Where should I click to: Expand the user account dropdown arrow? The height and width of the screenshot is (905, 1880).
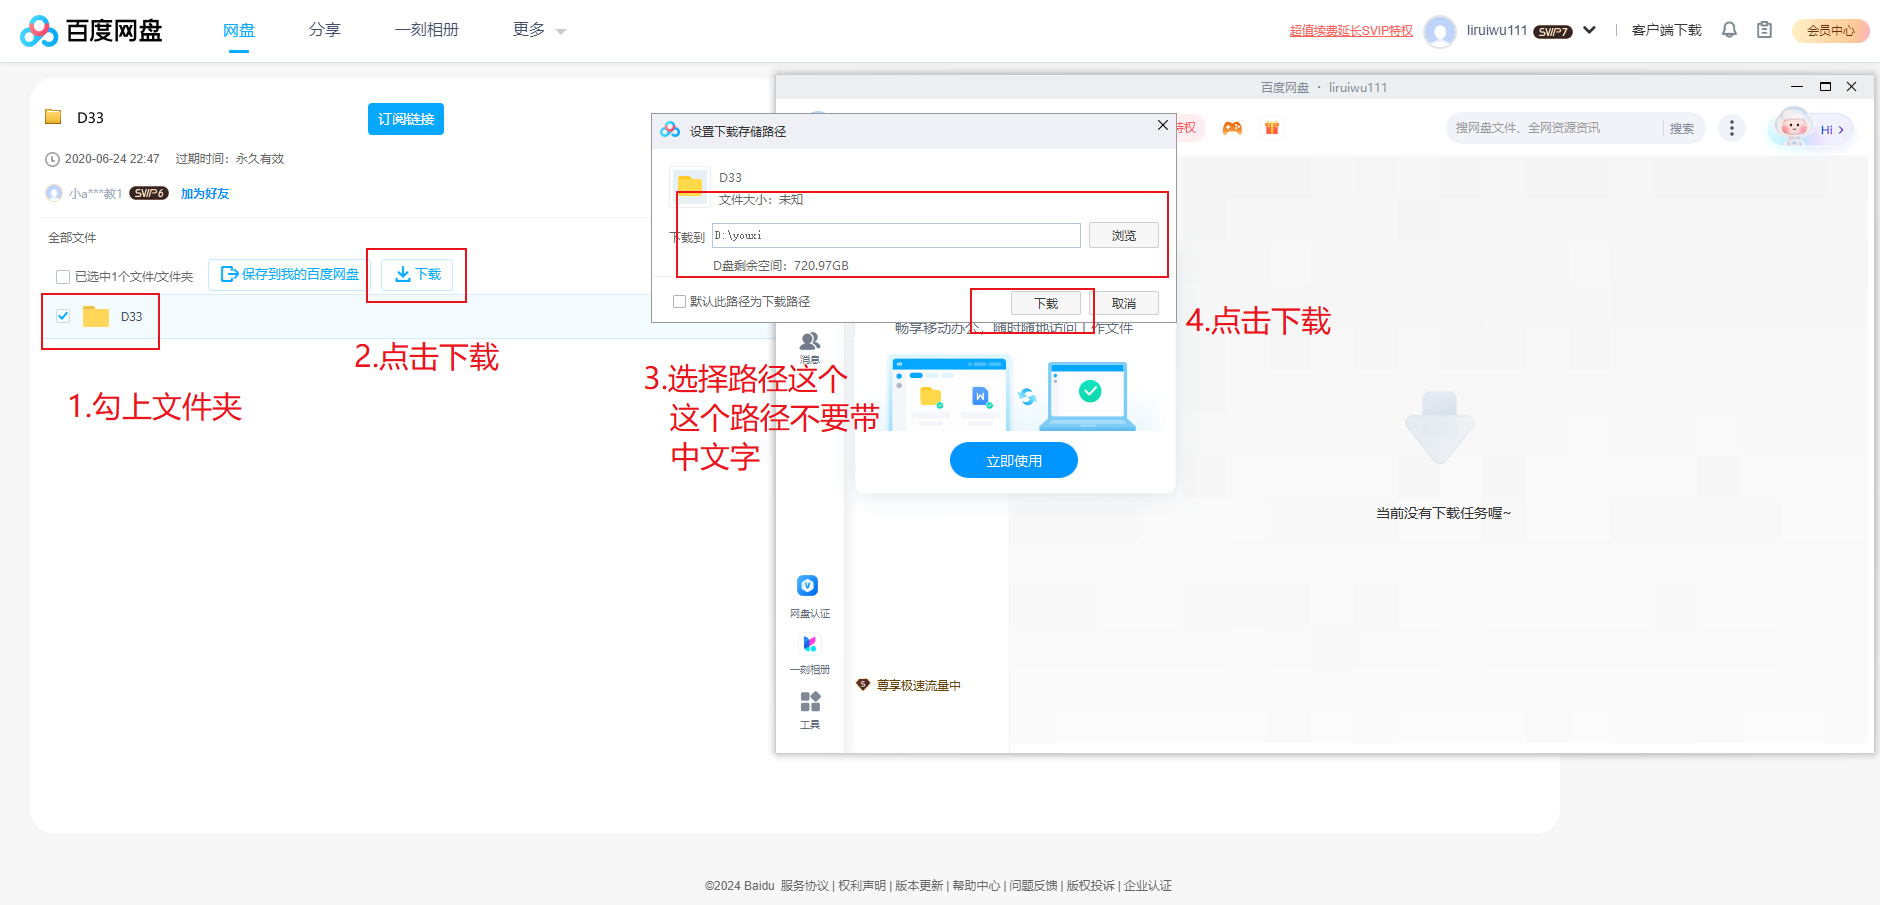(1589, 30)
